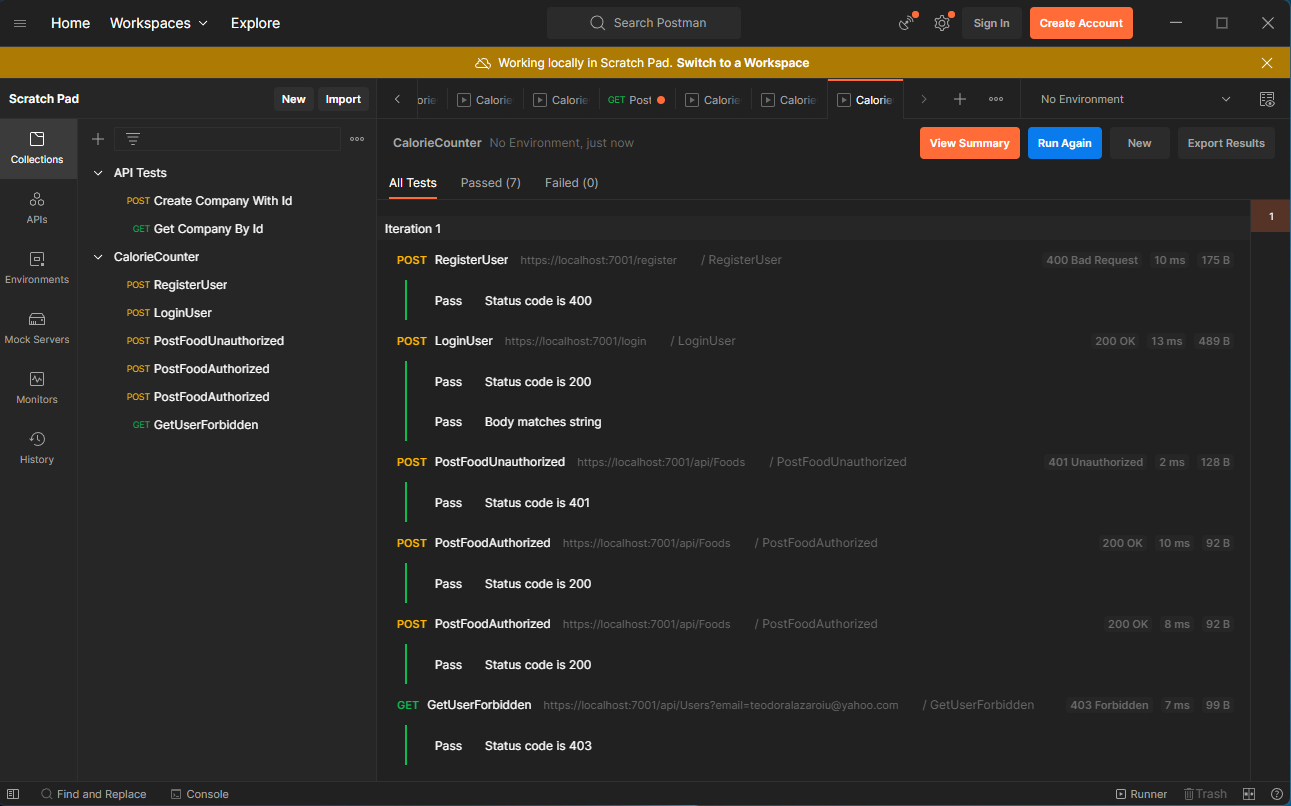Select the LoginUser result row
The width and height of the screenshot is (1291, 806).
pos(813,341)
